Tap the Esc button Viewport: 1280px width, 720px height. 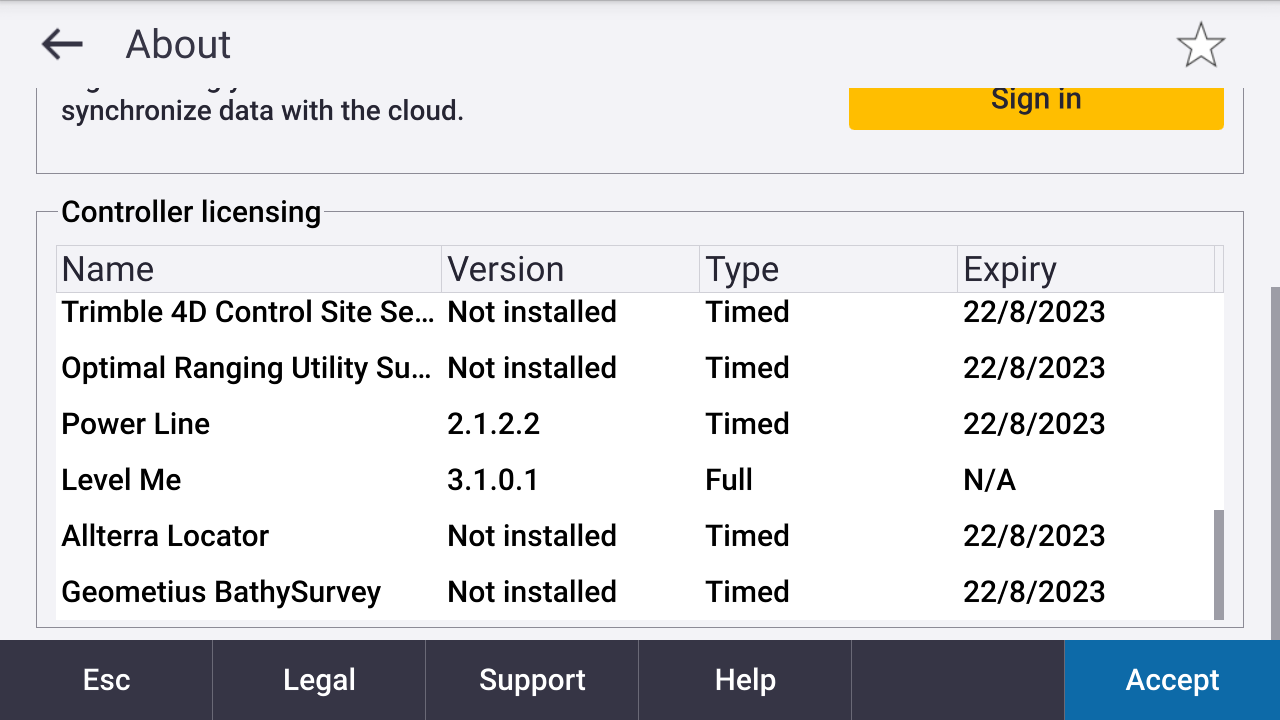[106, 680]
